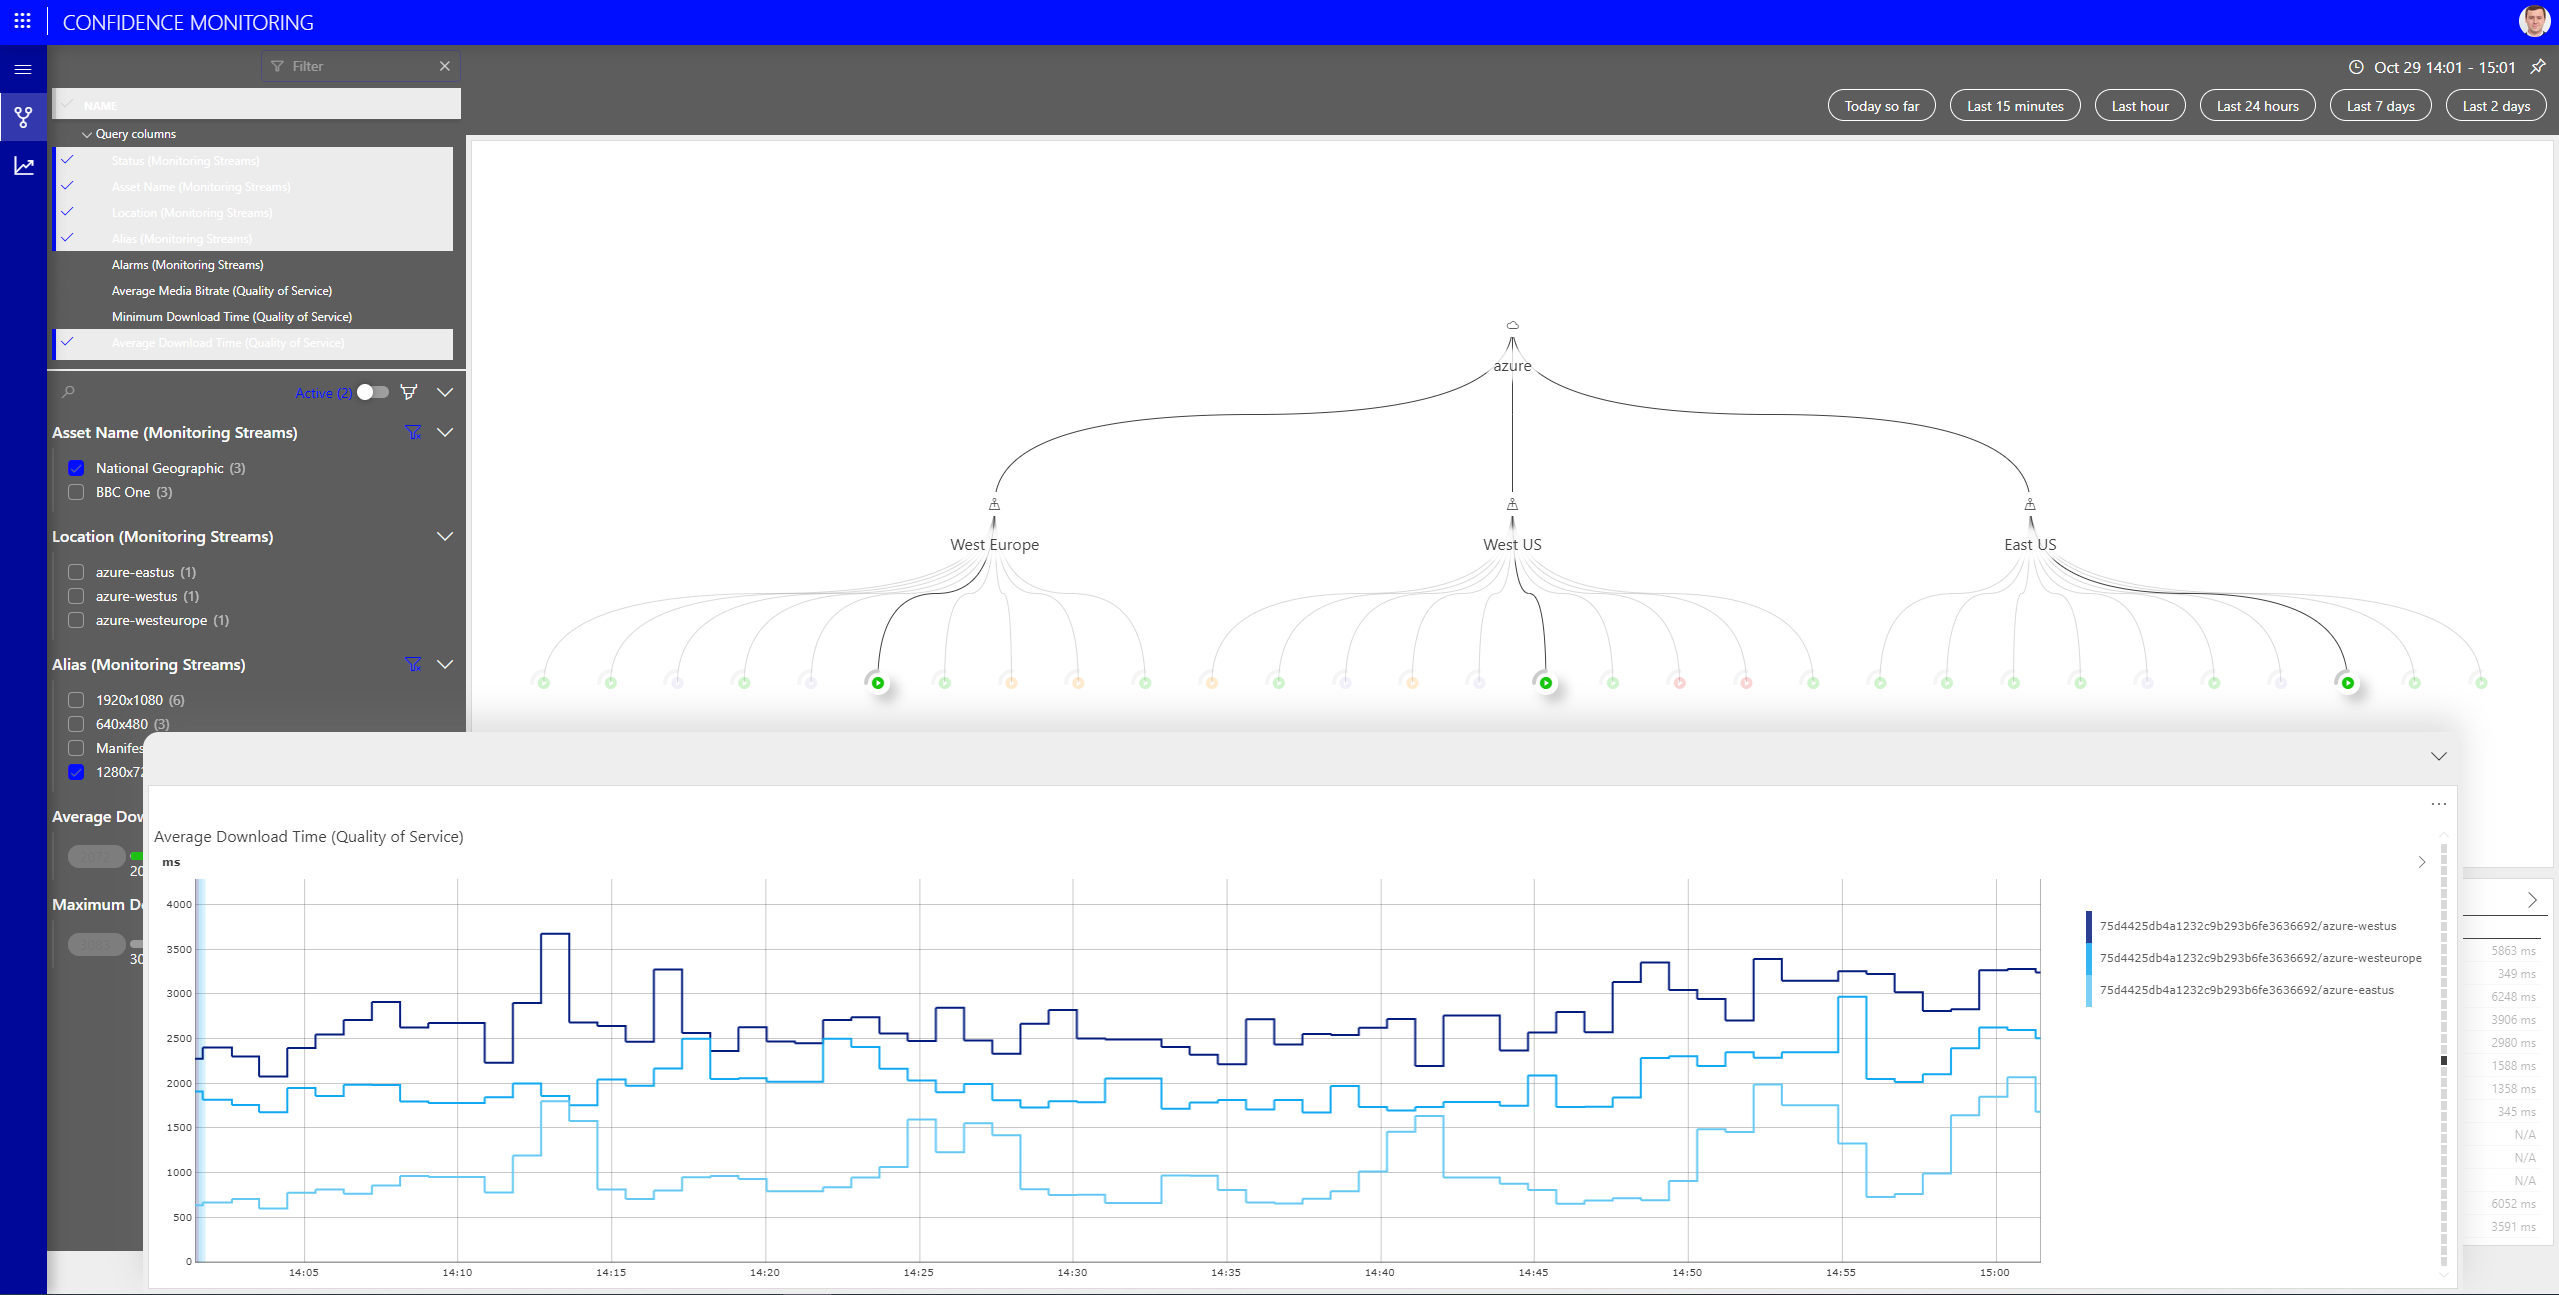The width and height of the screenshot is (2559, 1295).
Task: Clear all filters funnel icon
Action: pos(408,392)
